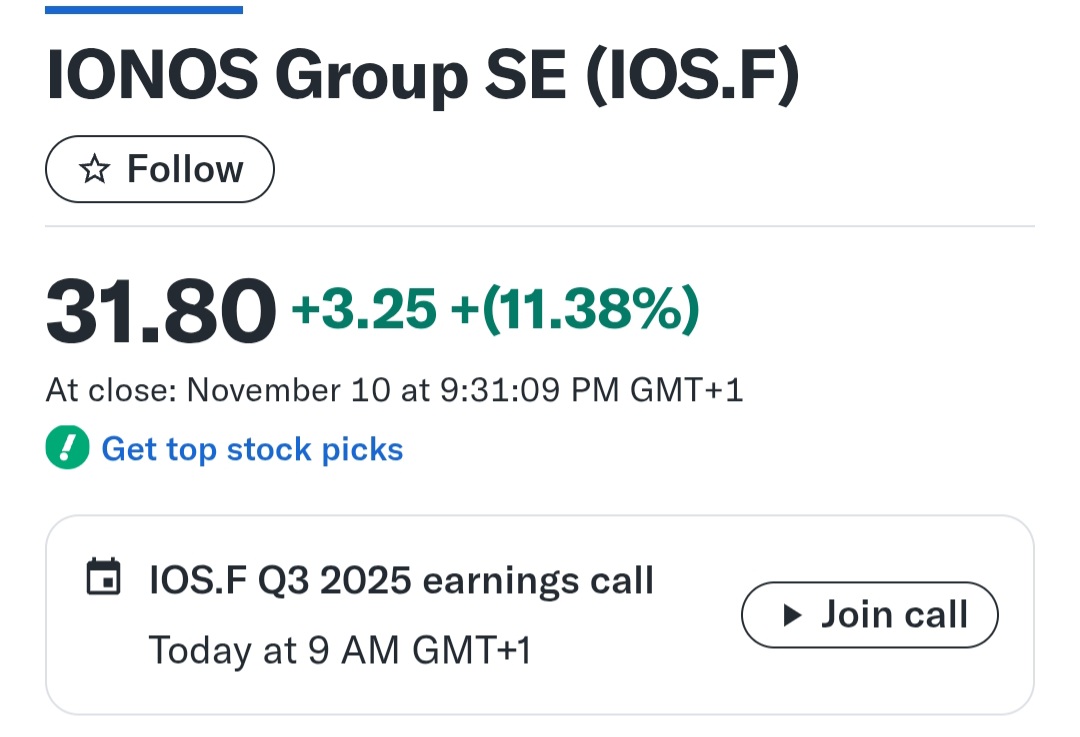Click the (IOS.F) ticker symbol in the heading
Screen dimensions: 1080x737
coord(693,75)
